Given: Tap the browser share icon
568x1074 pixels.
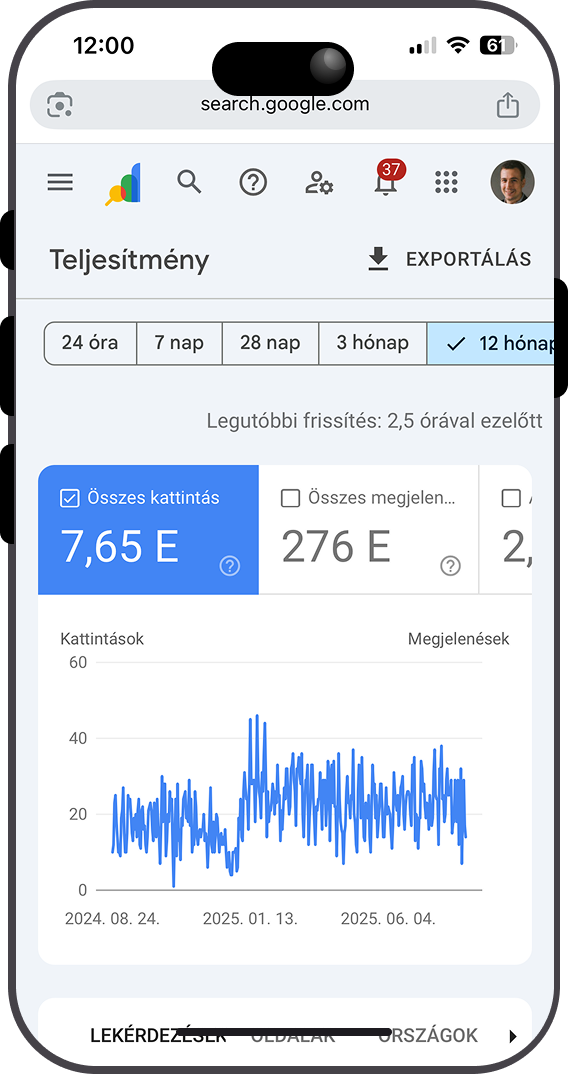Looking at the screenshot, I should pos(508,105).
